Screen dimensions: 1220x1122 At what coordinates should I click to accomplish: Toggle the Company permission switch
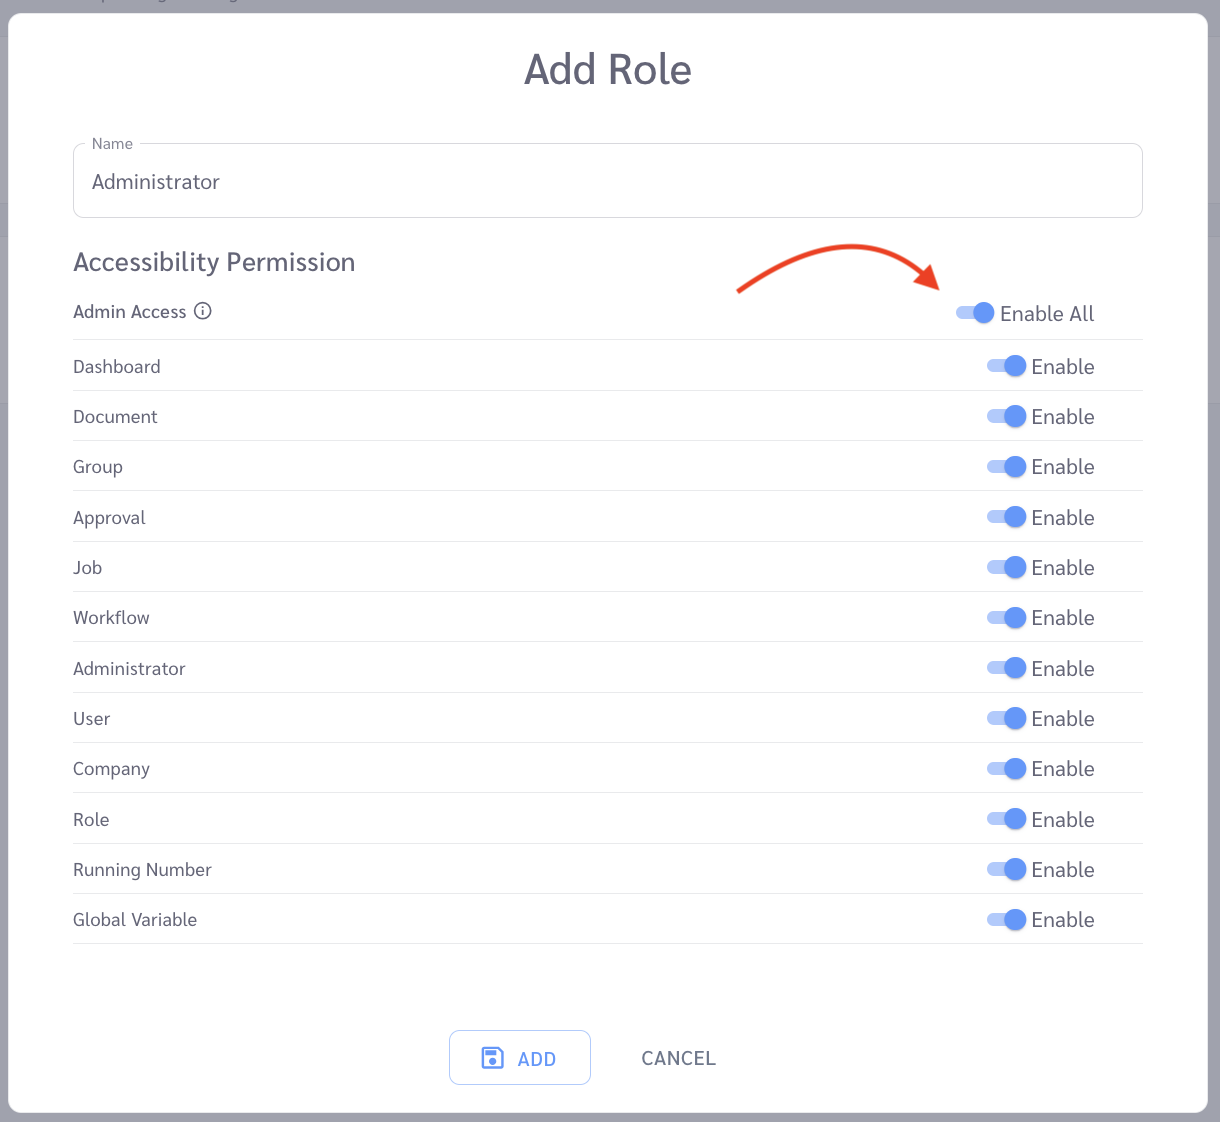[x=1006, y=768]
